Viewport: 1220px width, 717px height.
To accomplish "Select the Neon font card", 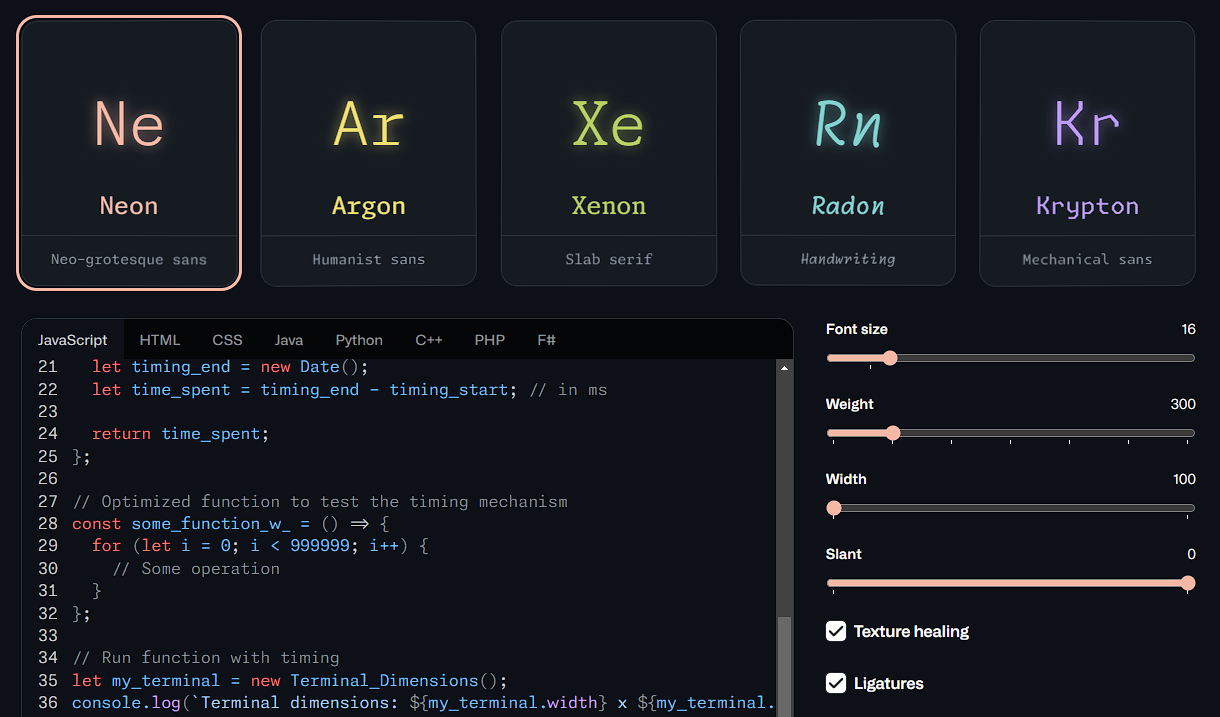I will pyautogui.click(x=129, y=153).
